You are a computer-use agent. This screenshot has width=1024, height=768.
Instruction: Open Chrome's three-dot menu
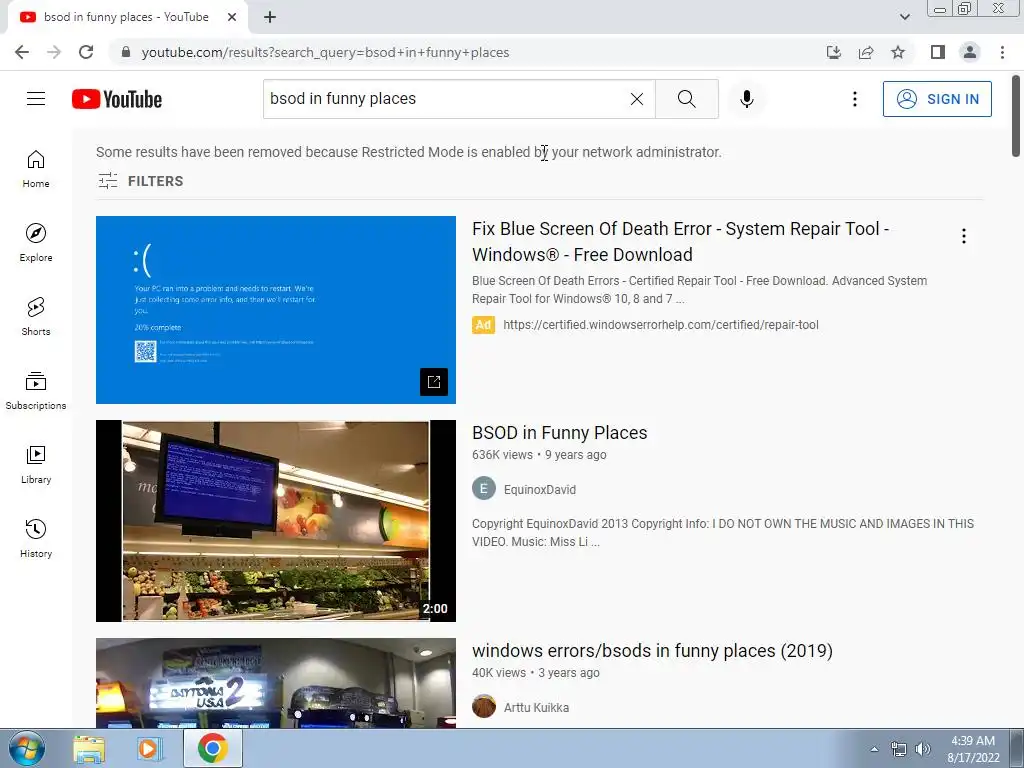(x=1002, y=52)
